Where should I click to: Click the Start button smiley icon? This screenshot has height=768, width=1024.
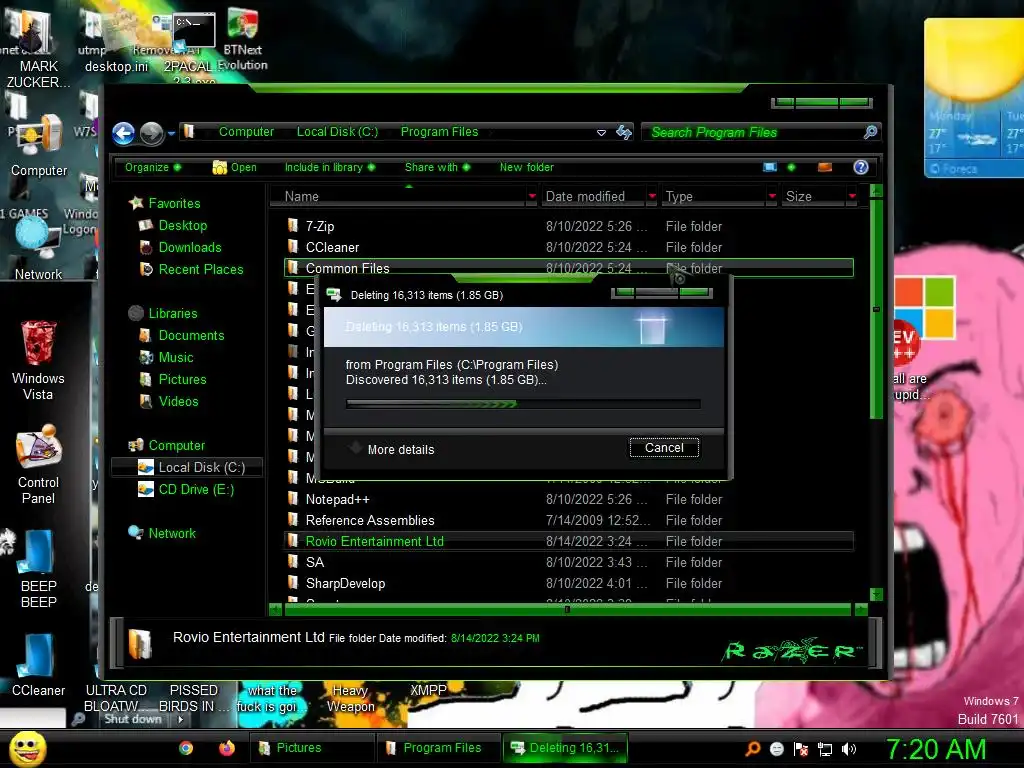tap(27, 748)
